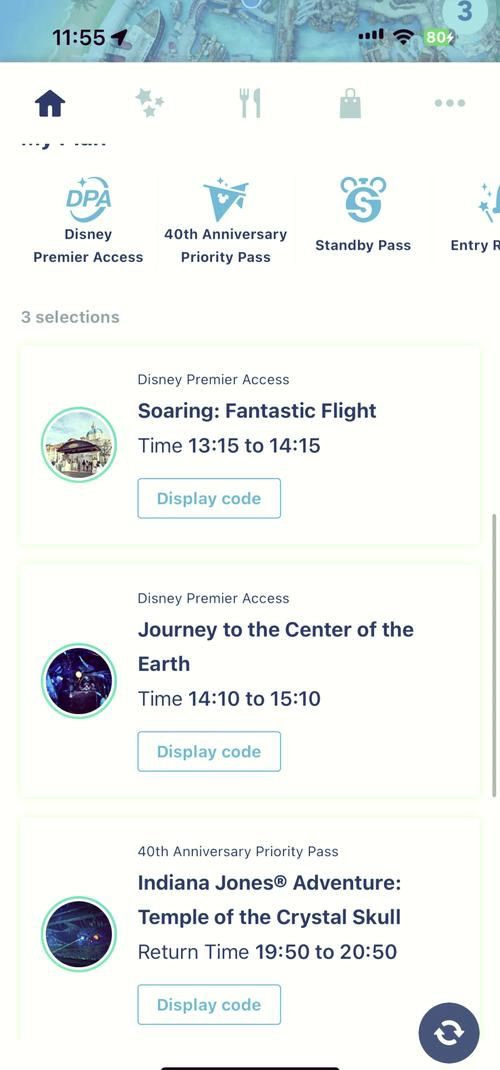Open the Soaring: Fantastic Flight thumbnail
500x1070 pixels.
(79, 445)
